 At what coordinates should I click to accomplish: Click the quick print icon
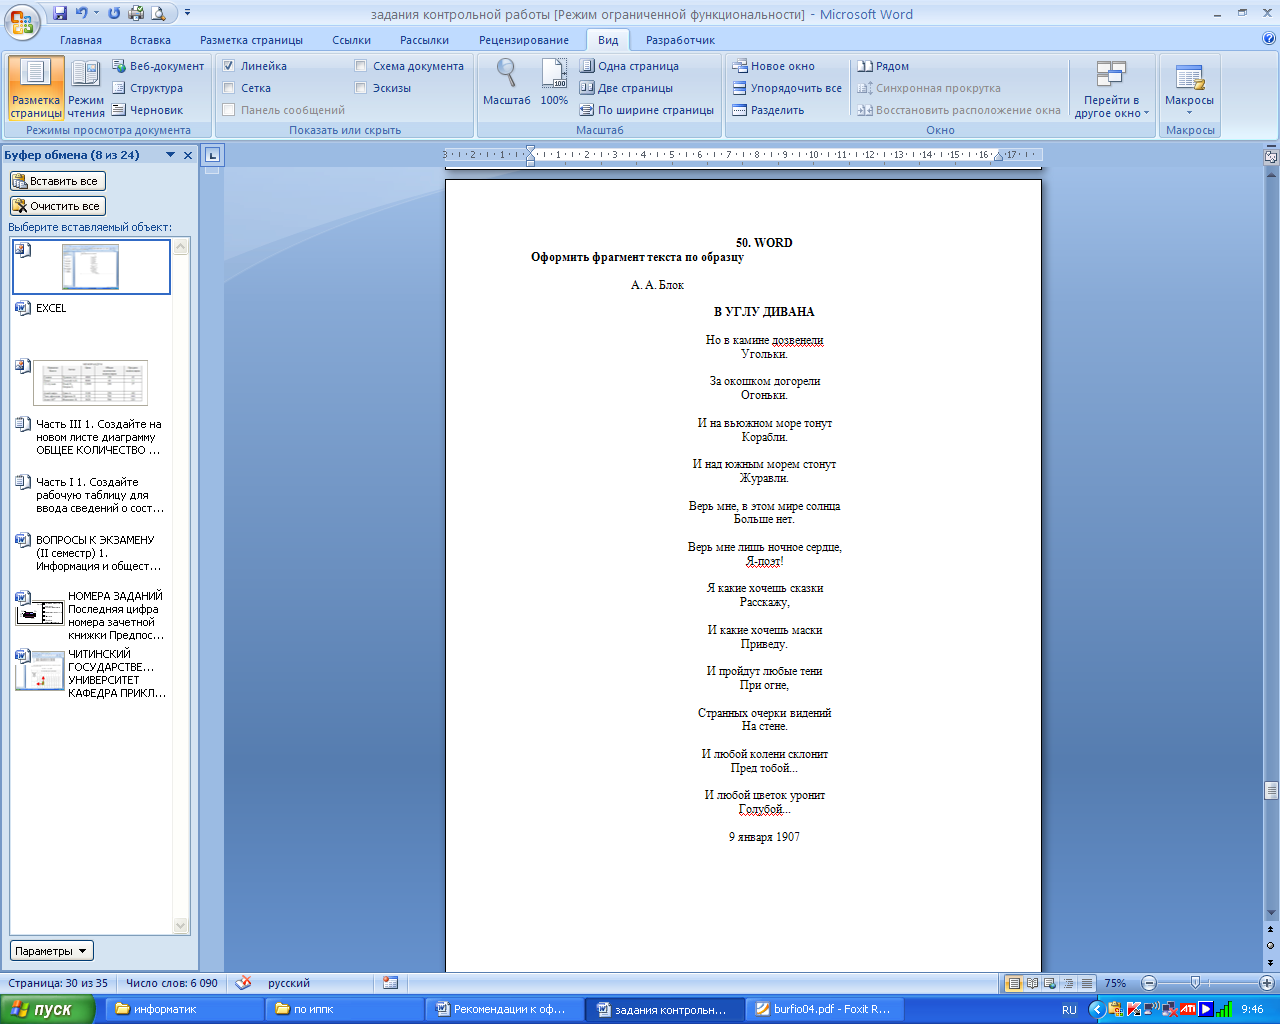click(136, 14)
